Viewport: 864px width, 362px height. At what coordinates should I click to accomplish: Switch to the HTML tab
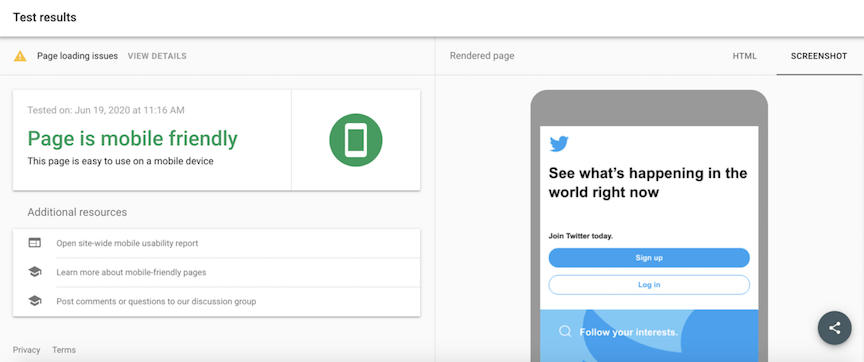click(x=744, y=56)
